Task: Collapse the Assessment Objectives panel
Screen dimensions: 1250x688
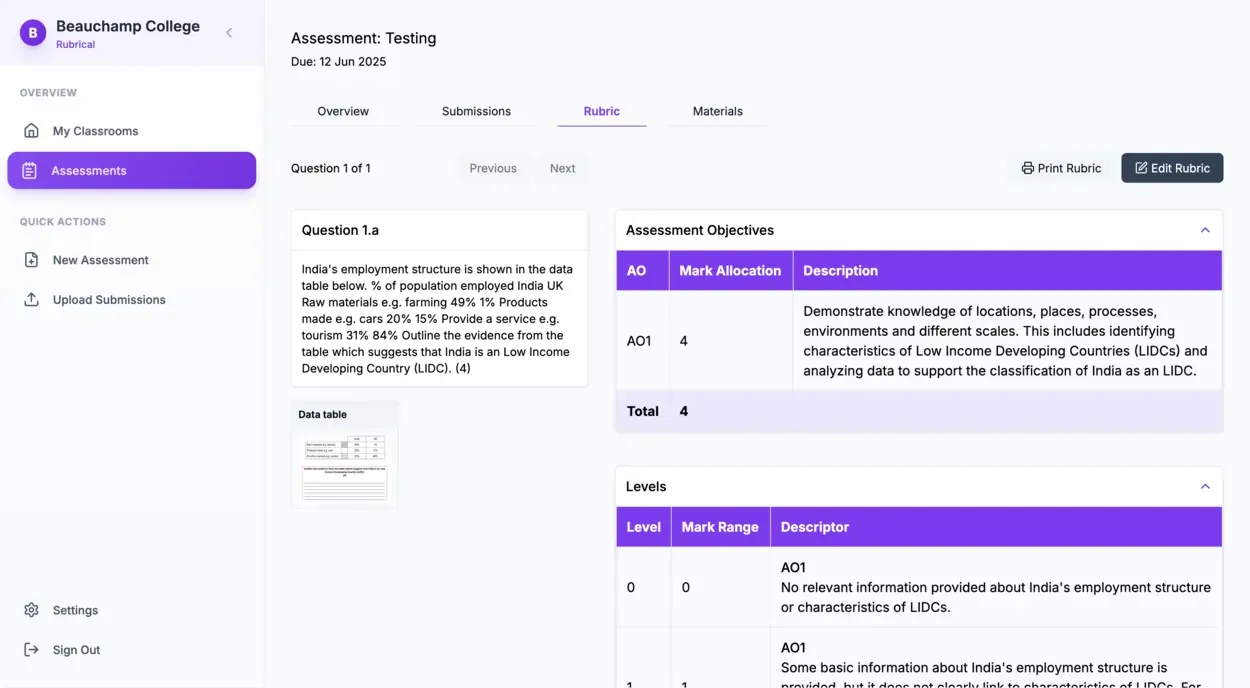Action: point(1205,229)
